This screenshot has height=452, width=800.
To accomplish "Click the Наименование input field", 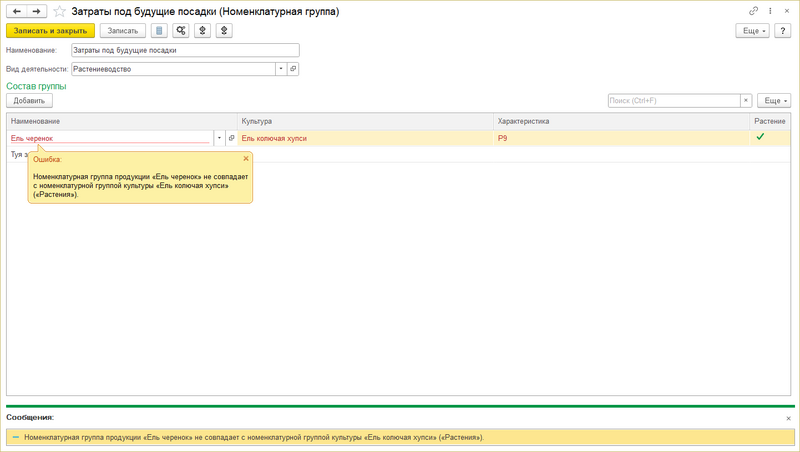I will 185,50.
